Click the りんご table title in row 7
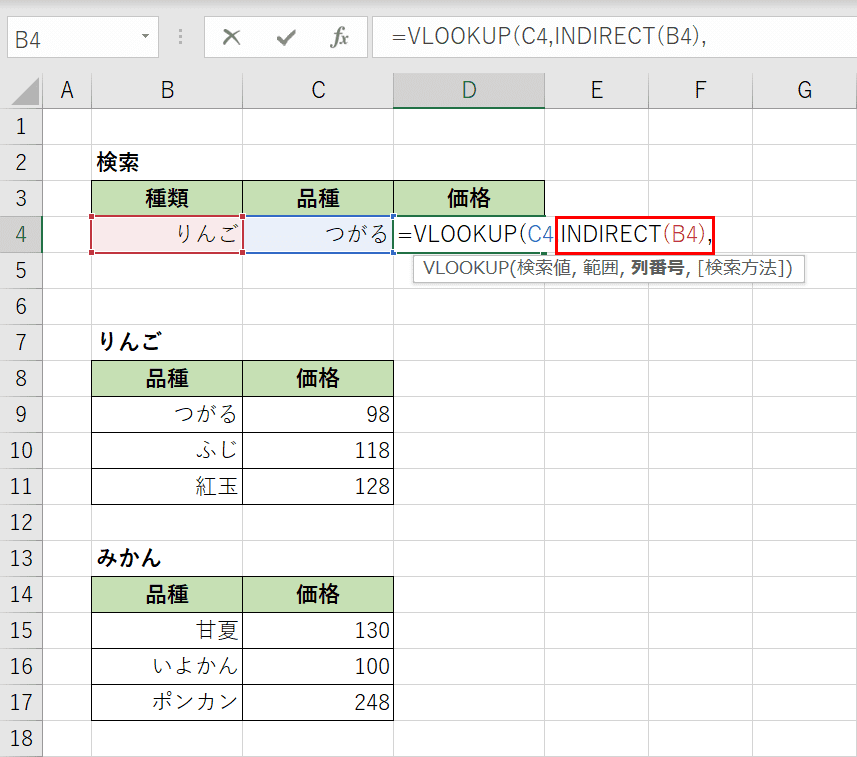857x757 pixels. [129, 342]
